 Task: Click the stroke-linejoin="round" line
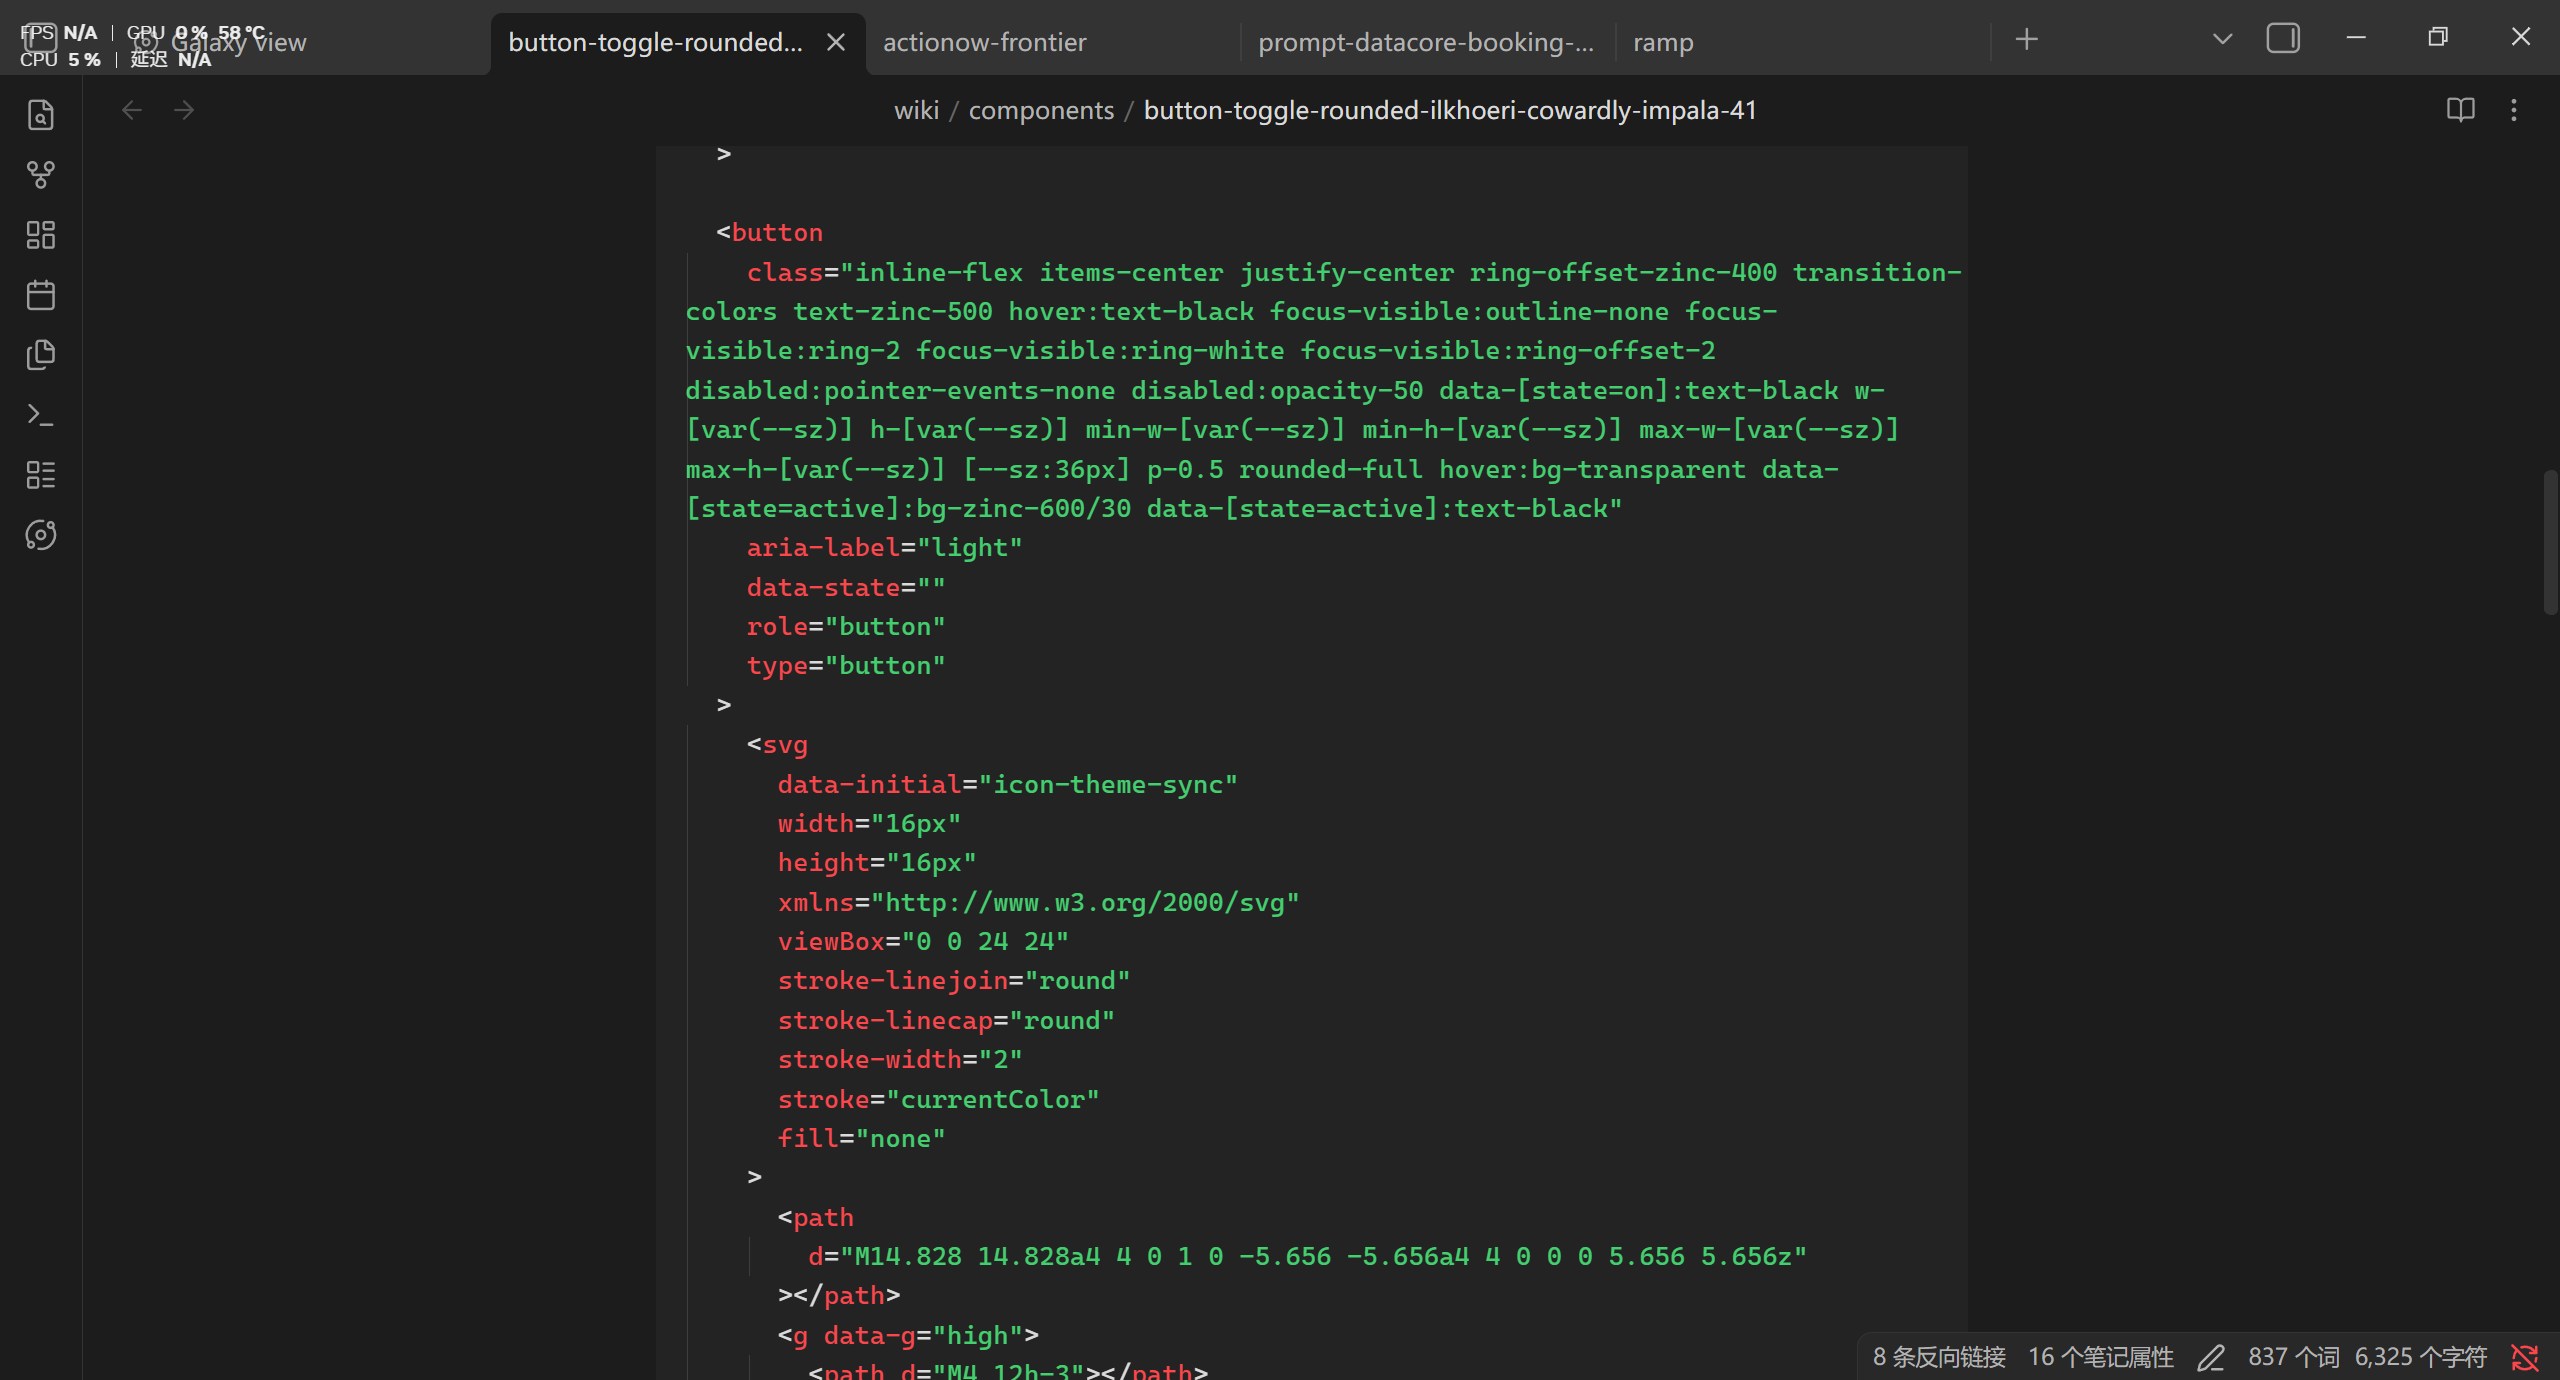click(x=954, y=980)
